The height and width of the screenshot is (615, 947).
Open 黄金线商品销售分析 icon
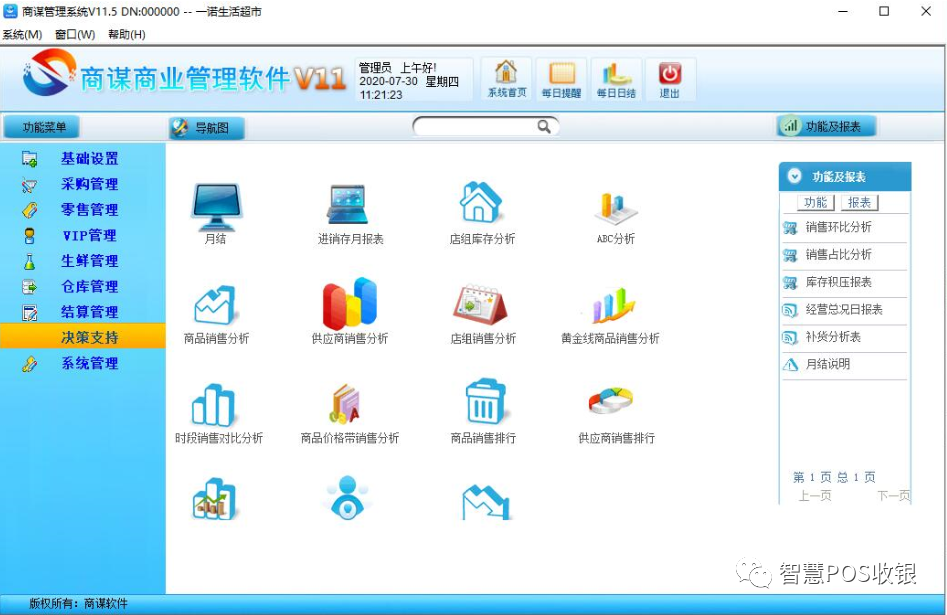(x=613, y=310)
